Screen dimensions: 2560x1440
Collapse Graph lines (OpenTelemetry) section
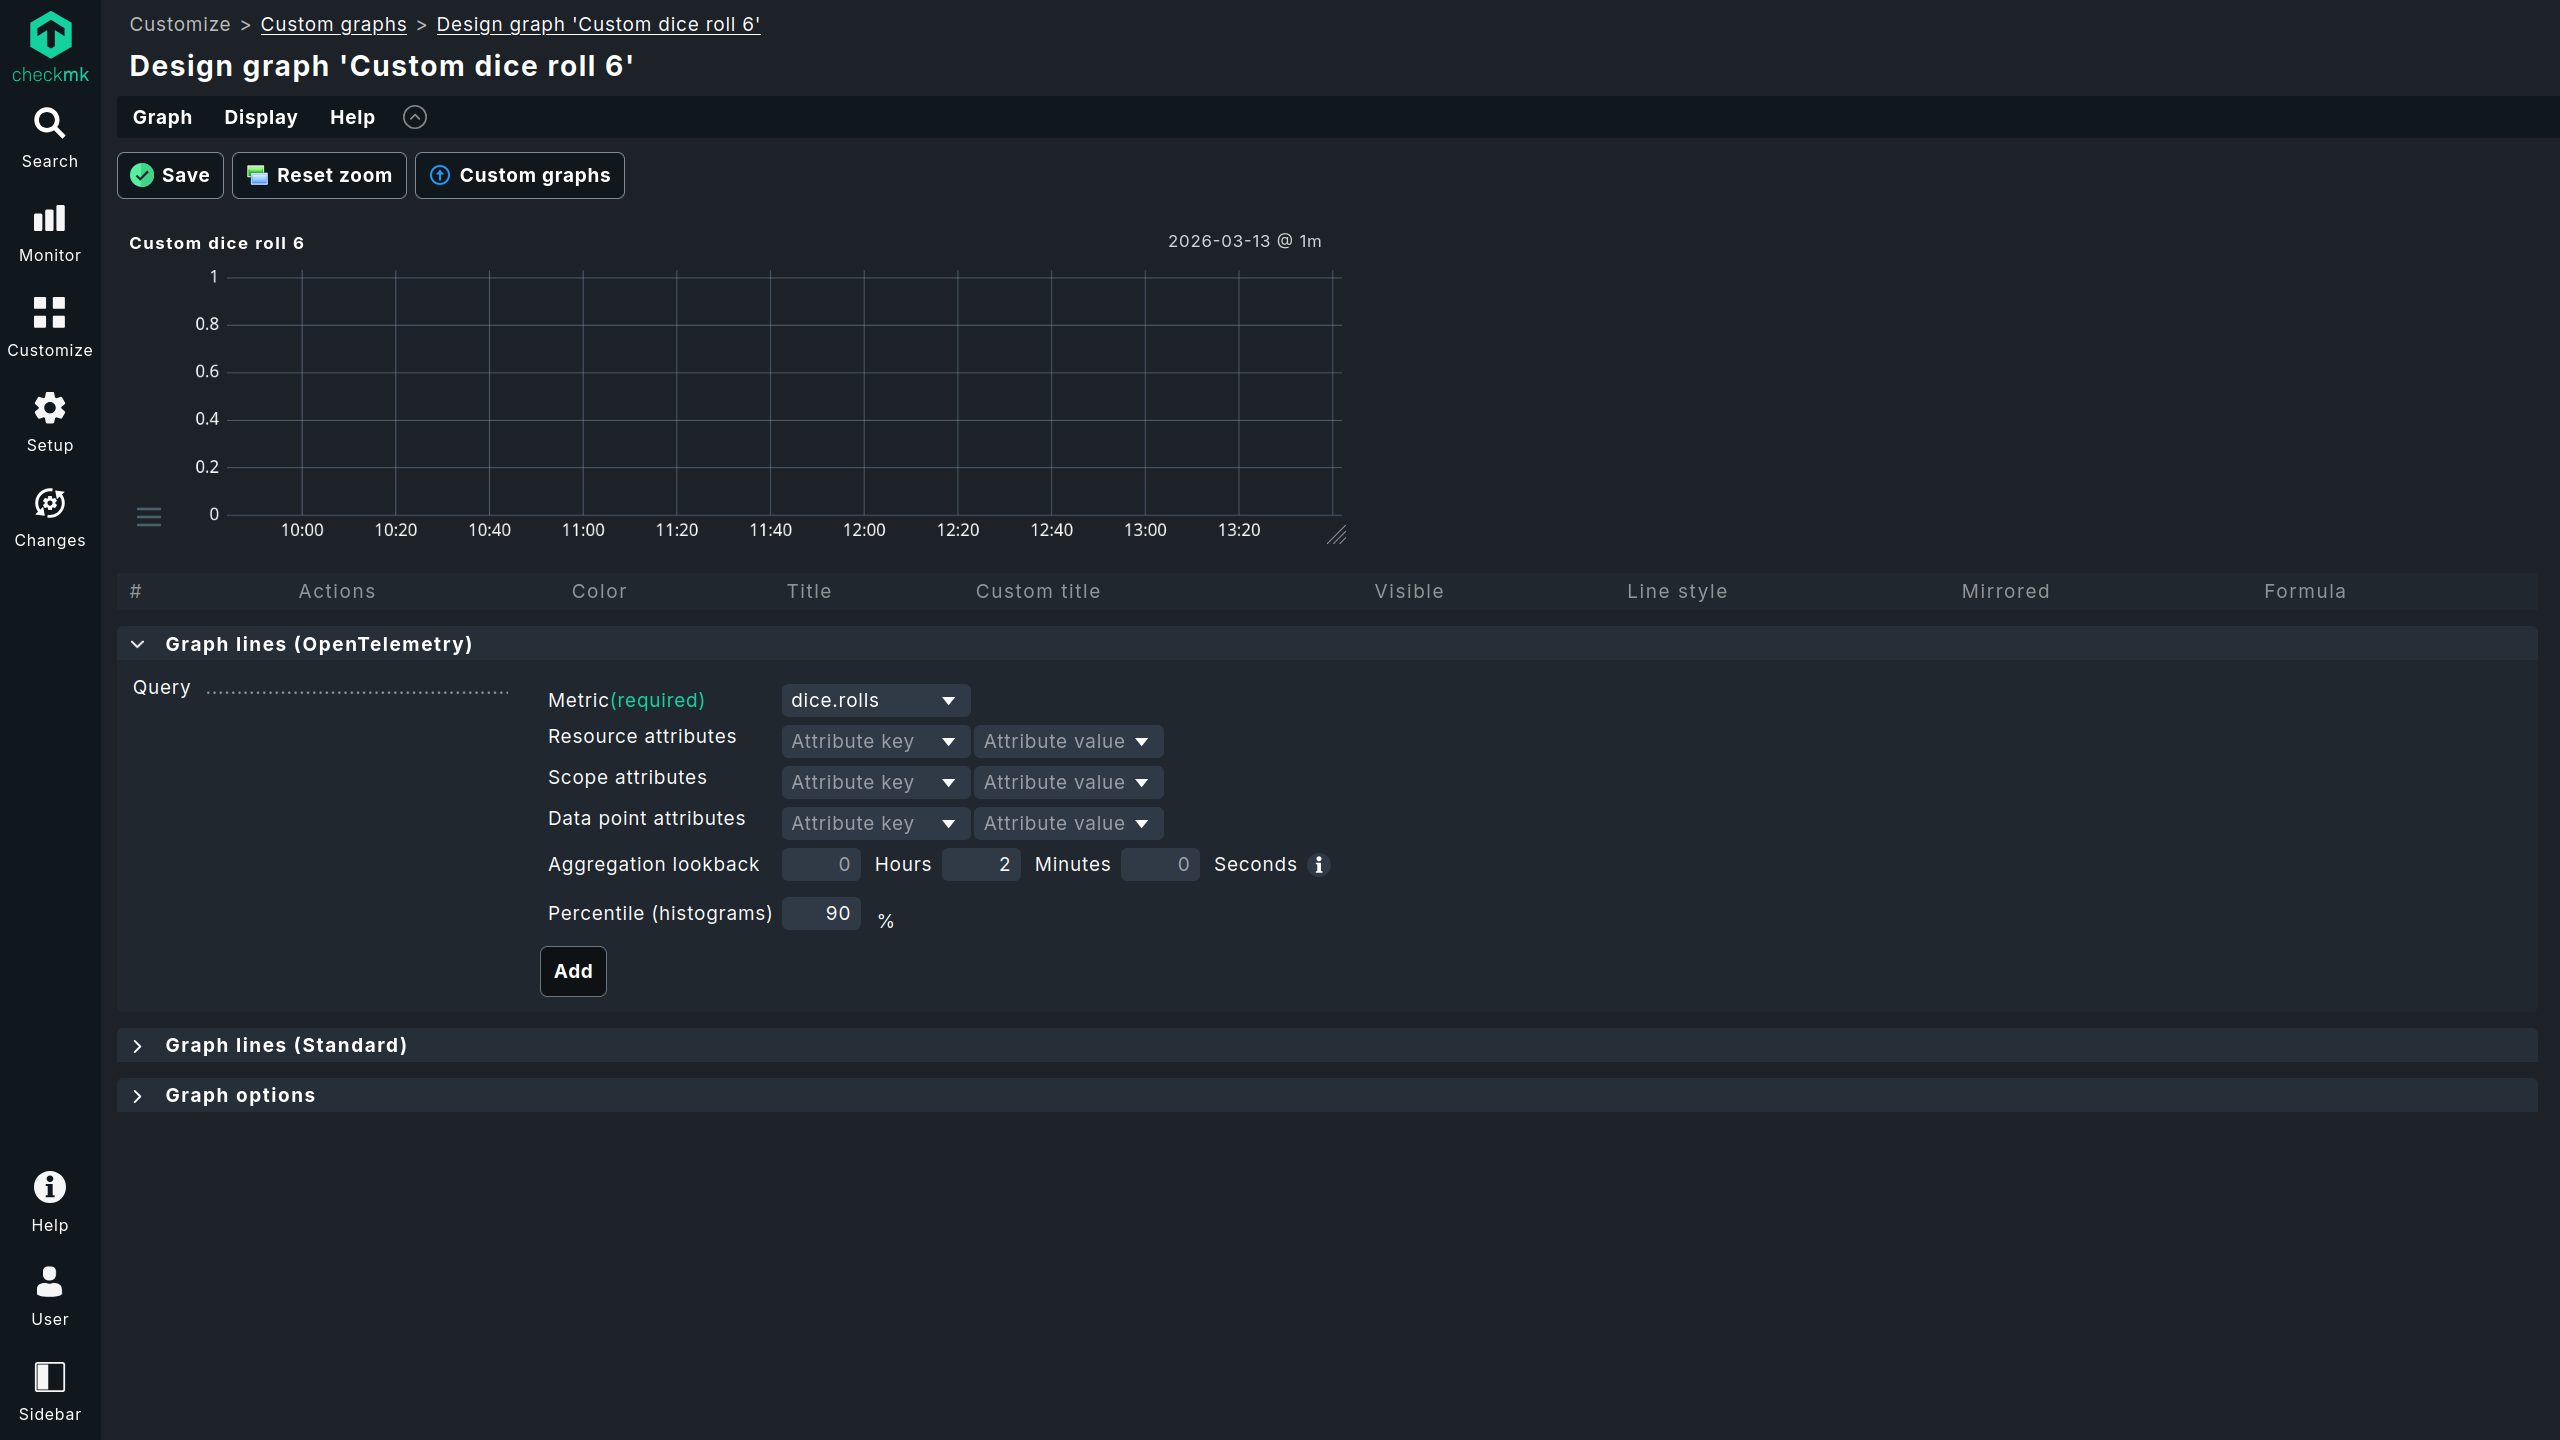coord(138,645)
